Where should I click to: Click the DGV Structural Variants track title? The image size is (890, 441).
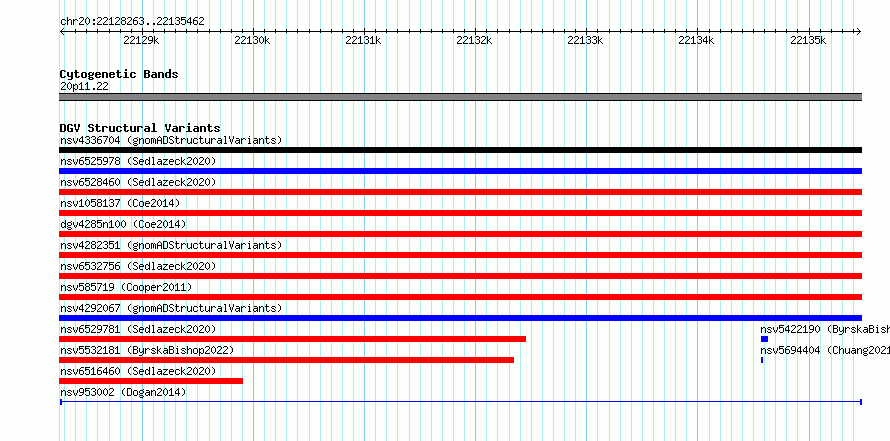click(x=140, y=128)
